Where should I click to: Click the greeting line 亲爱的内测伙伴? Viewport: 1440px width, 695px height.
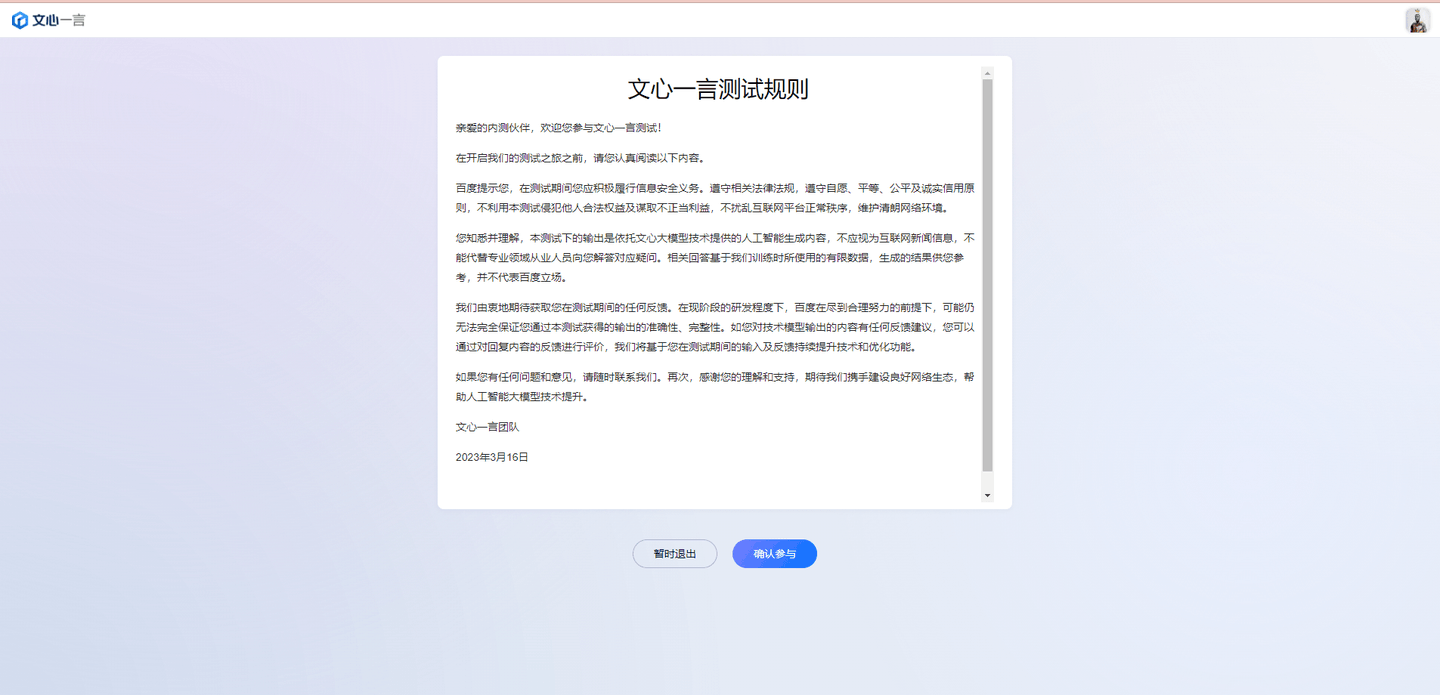pos(559,128)
